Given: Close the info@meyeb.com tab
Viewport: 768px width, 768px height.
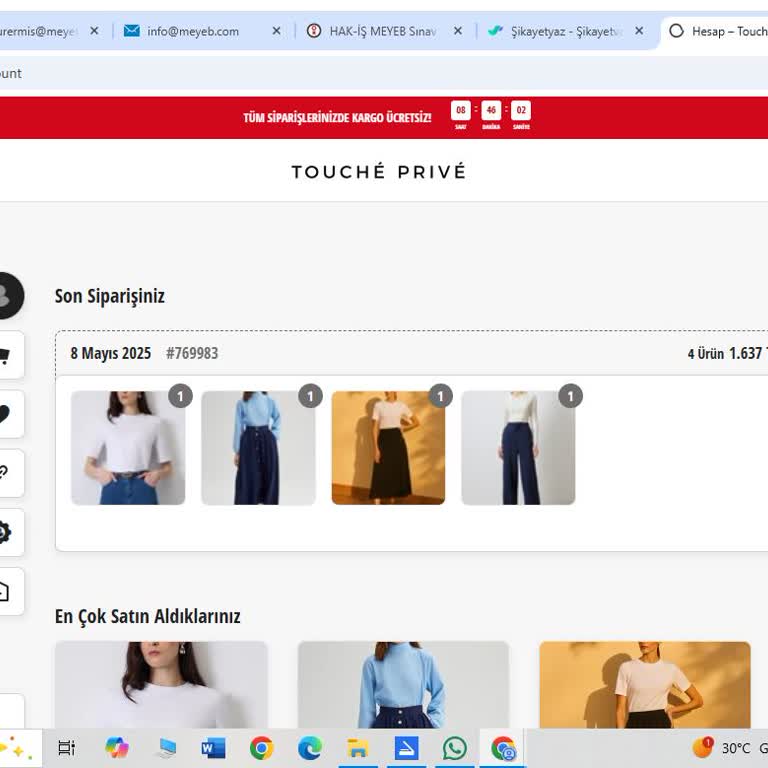Looking at the screenshot, I should 276,31.
